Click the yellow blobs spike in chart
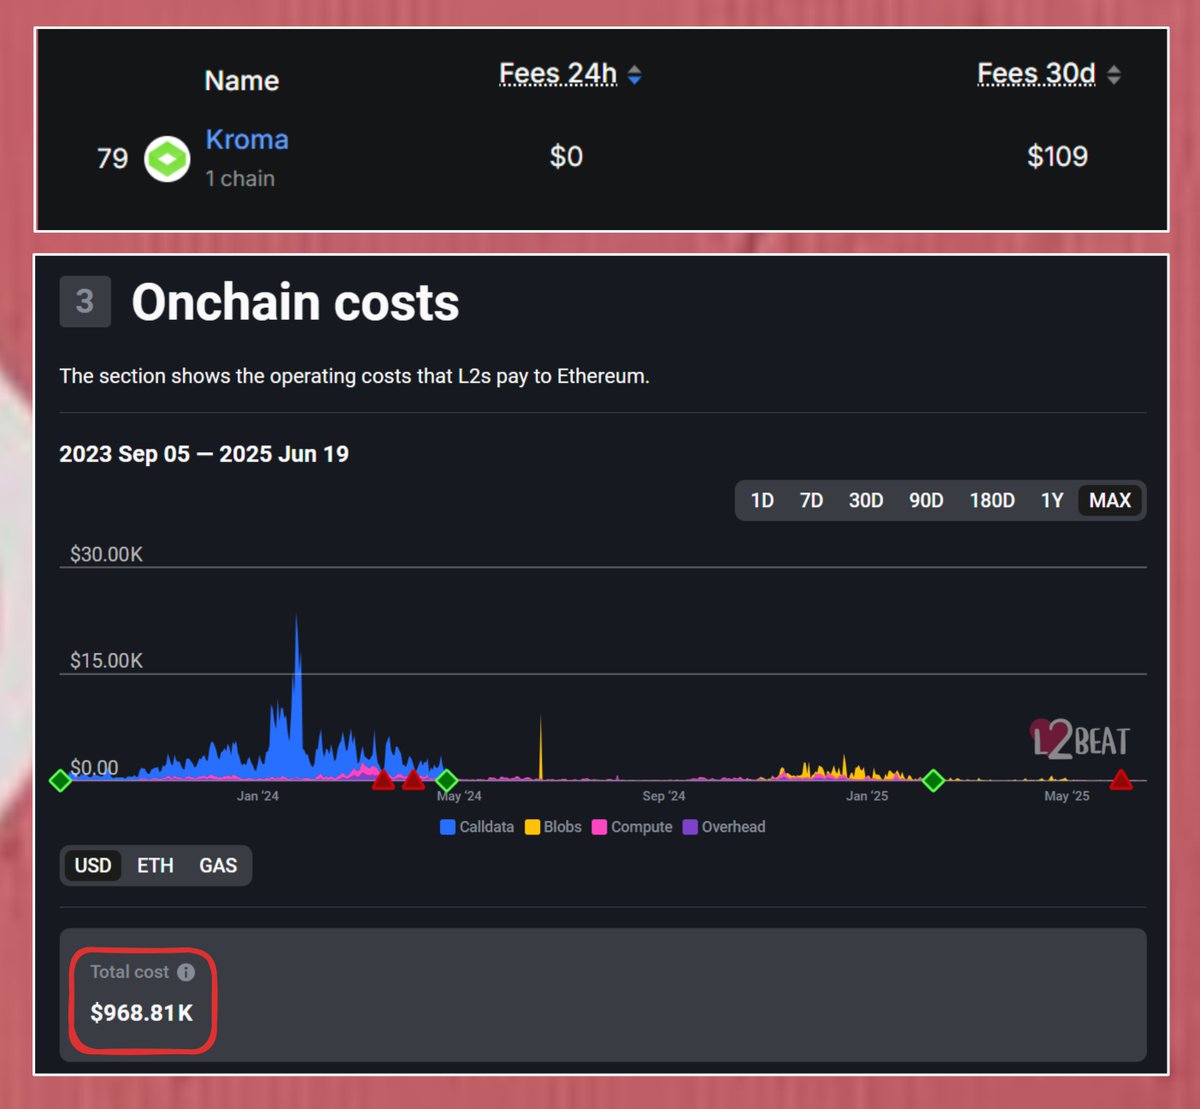1200x1109 pixels. coord(541,748)
